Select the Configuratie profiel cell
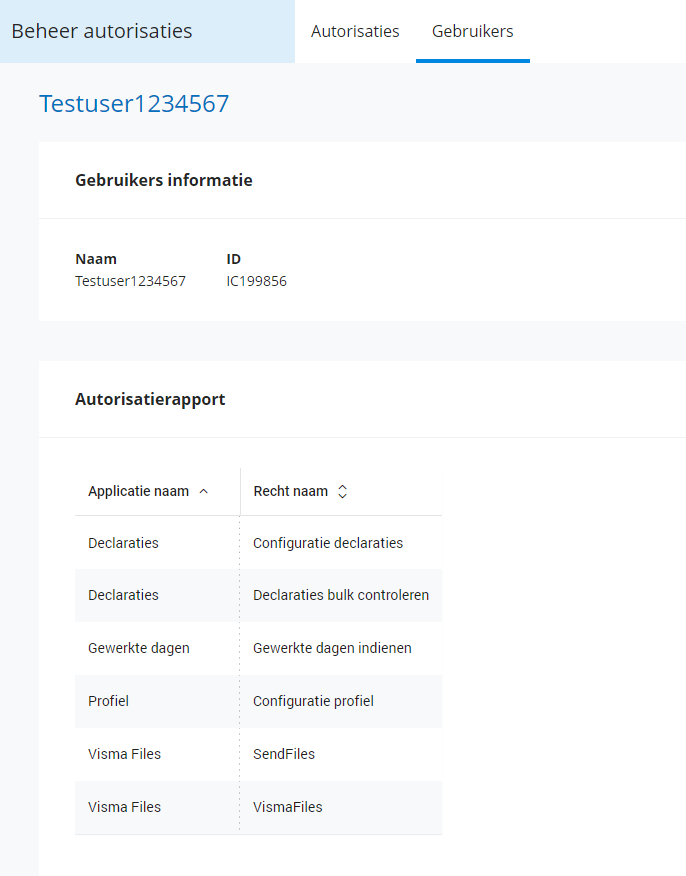686x876 pixels. [313, 701]
